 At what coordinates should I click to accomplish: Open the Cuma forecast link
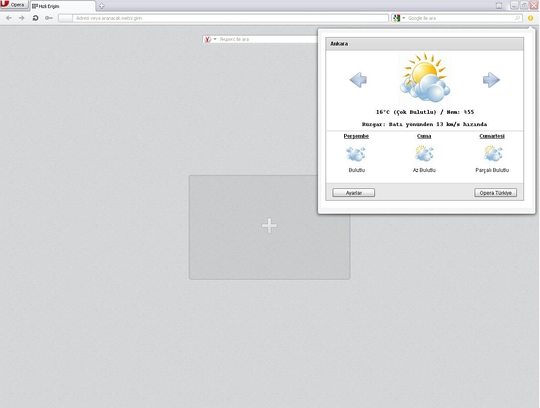pyautogui.click(x=424, y=136)
